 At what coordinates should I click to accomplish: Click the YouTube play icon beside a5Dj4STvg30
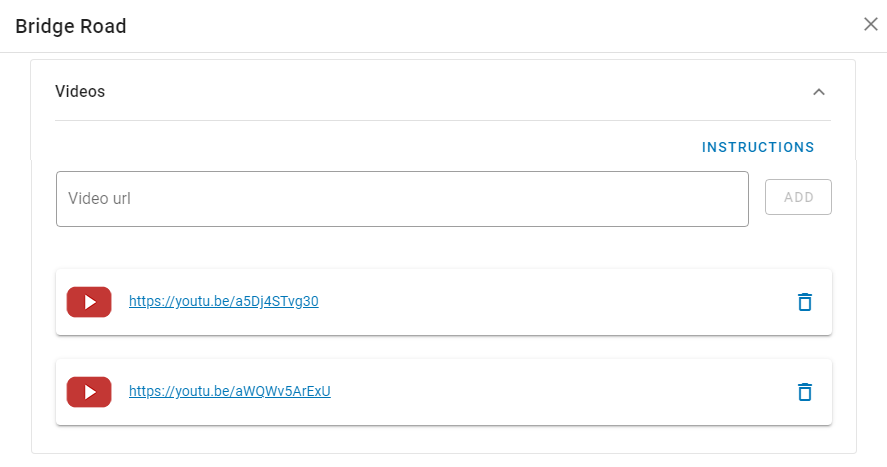tap(89, 302)
